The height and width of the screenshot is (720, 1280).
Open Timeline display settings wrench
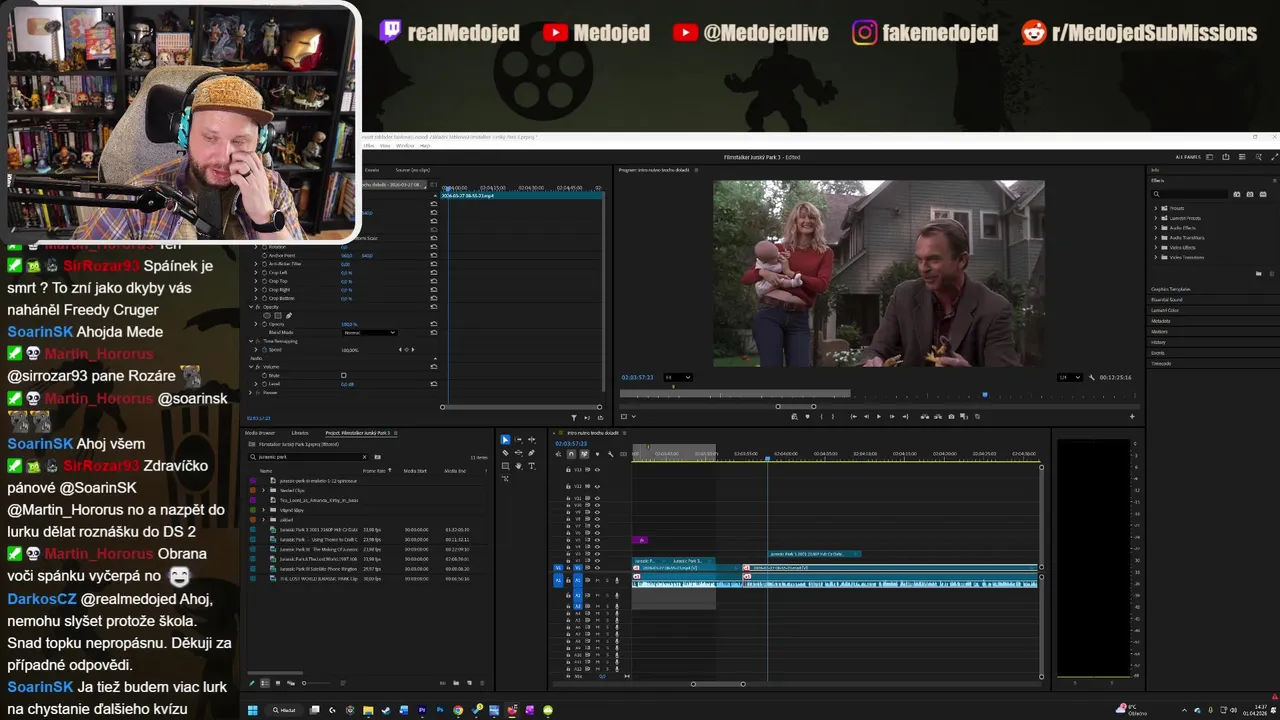coord(611,454)
